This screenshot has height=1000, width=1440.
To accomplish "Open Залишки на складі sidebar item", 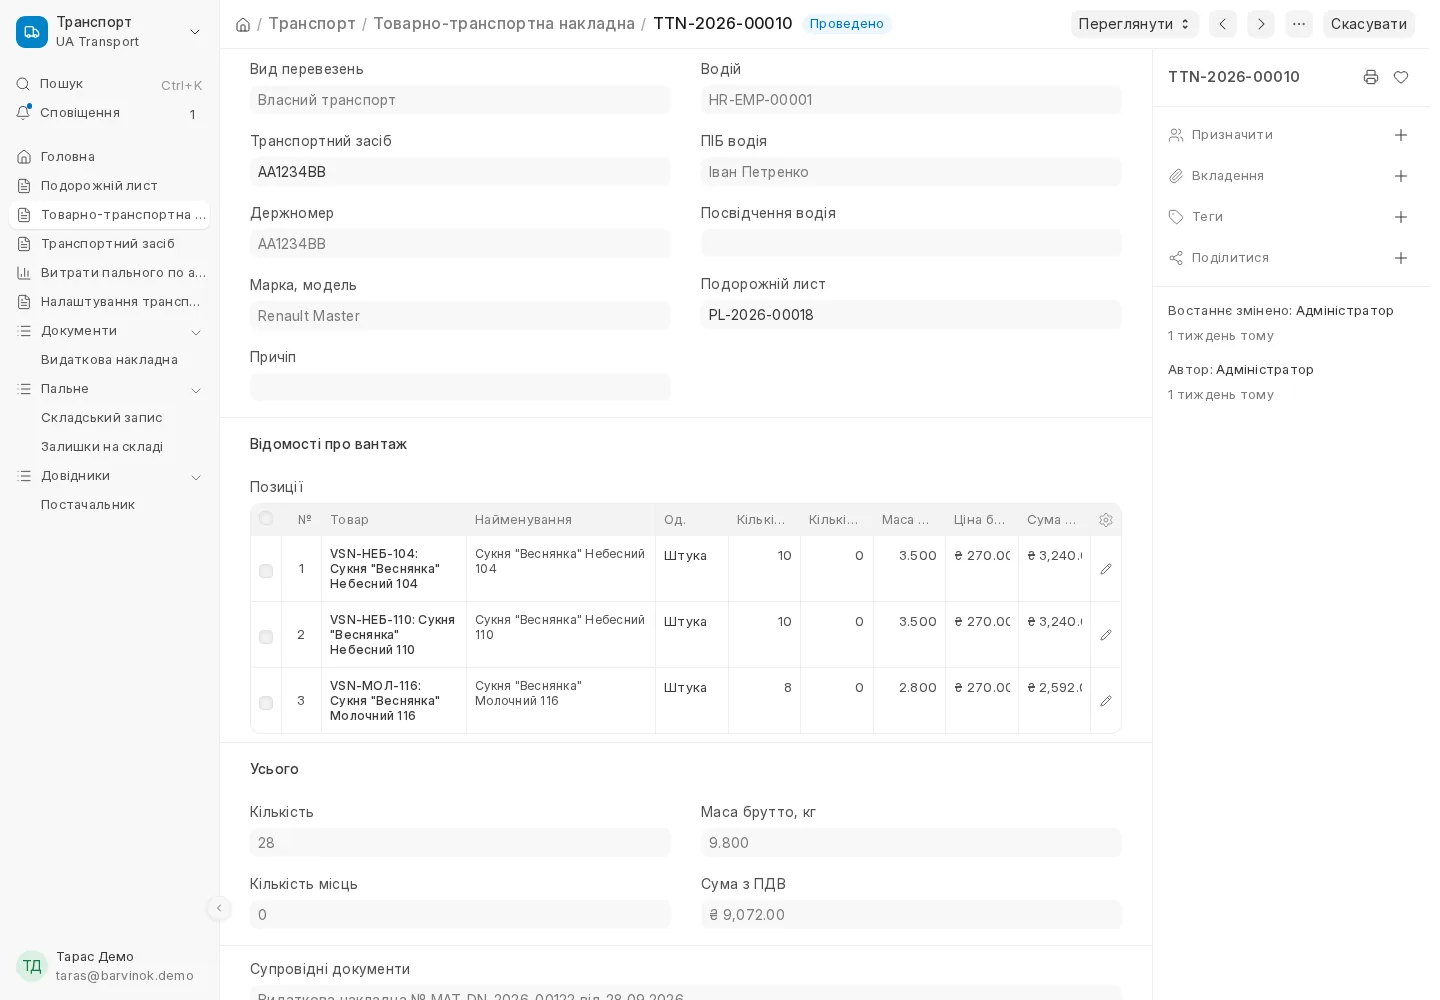I will (110, 447).
